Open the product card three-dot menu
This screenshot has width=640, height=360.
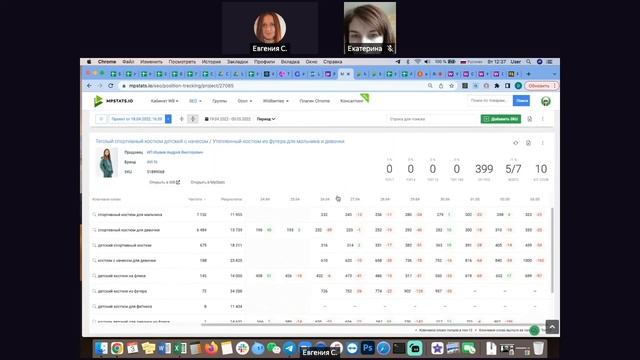tap(542, 143)
